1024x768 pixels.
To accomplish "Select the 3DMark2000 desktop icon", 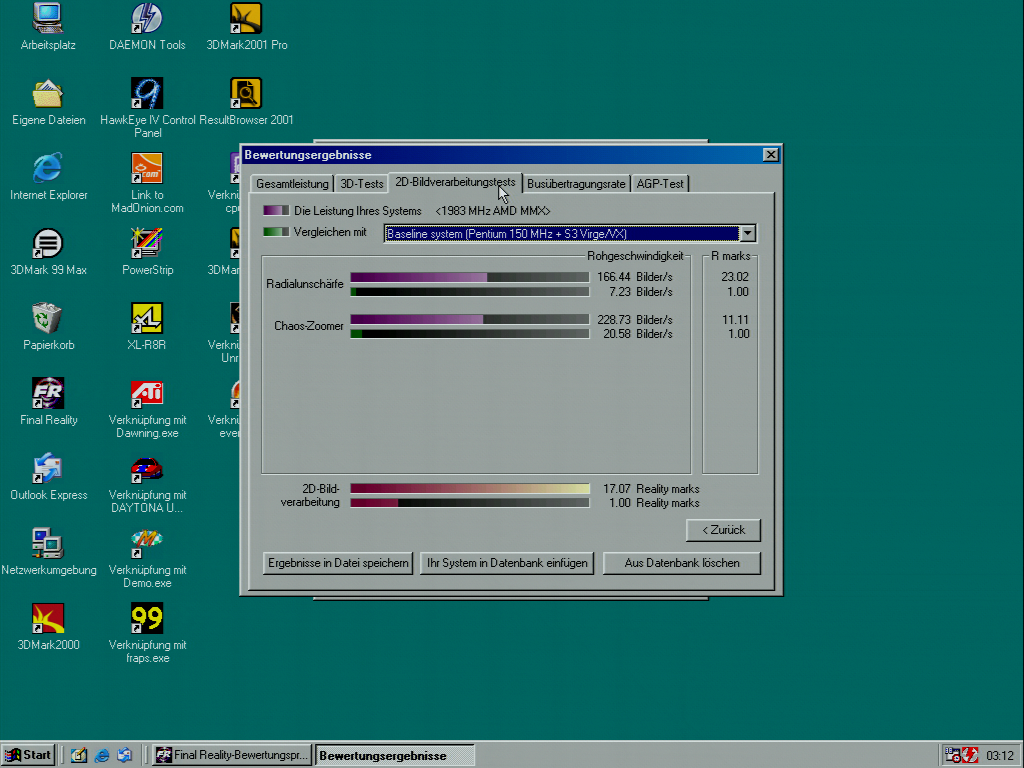I will pos(48,619).
